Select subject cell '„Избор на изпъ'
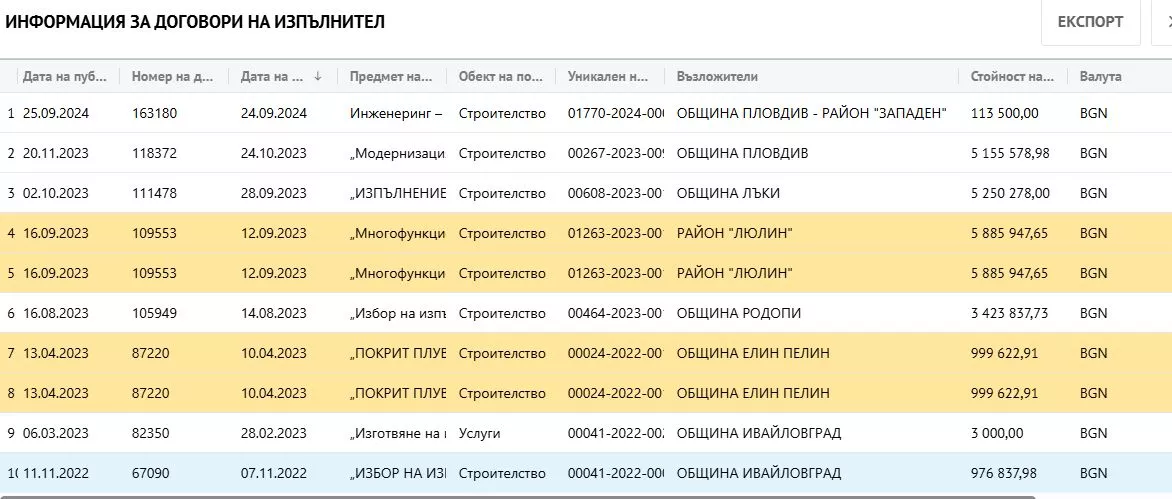The height and width of the screenshot is (499, 1172). [398, 313]
